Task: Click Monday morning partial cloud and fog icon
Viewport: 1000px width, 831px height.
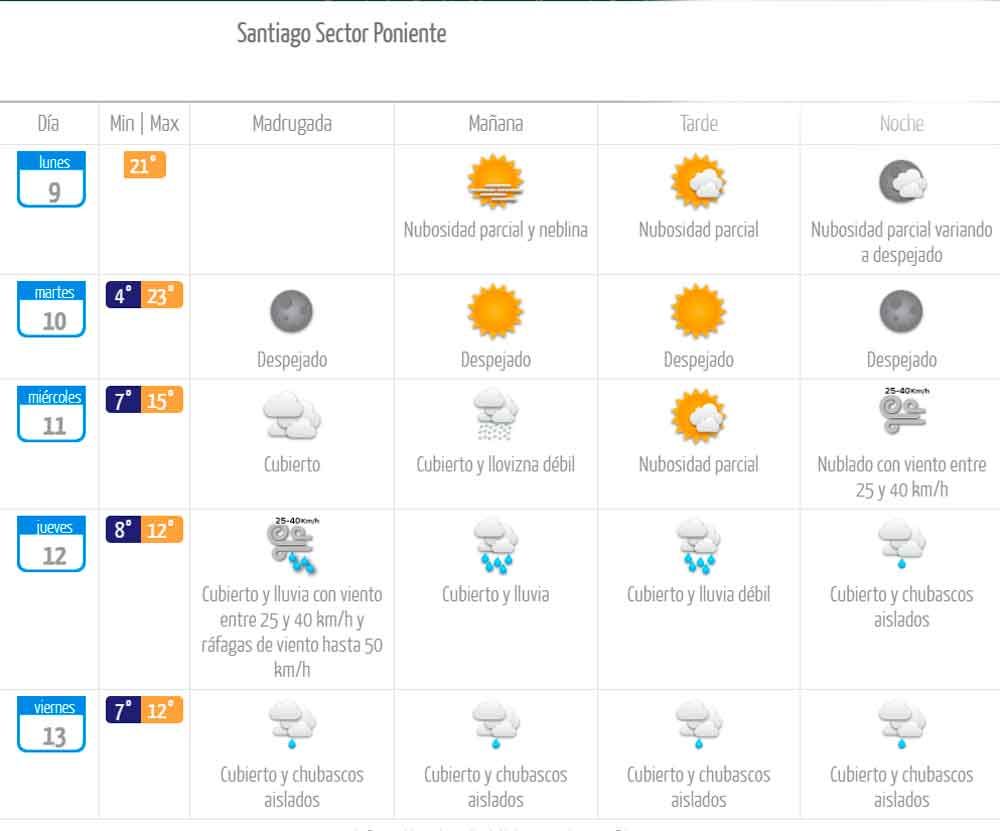Action: tap(495, 183)
